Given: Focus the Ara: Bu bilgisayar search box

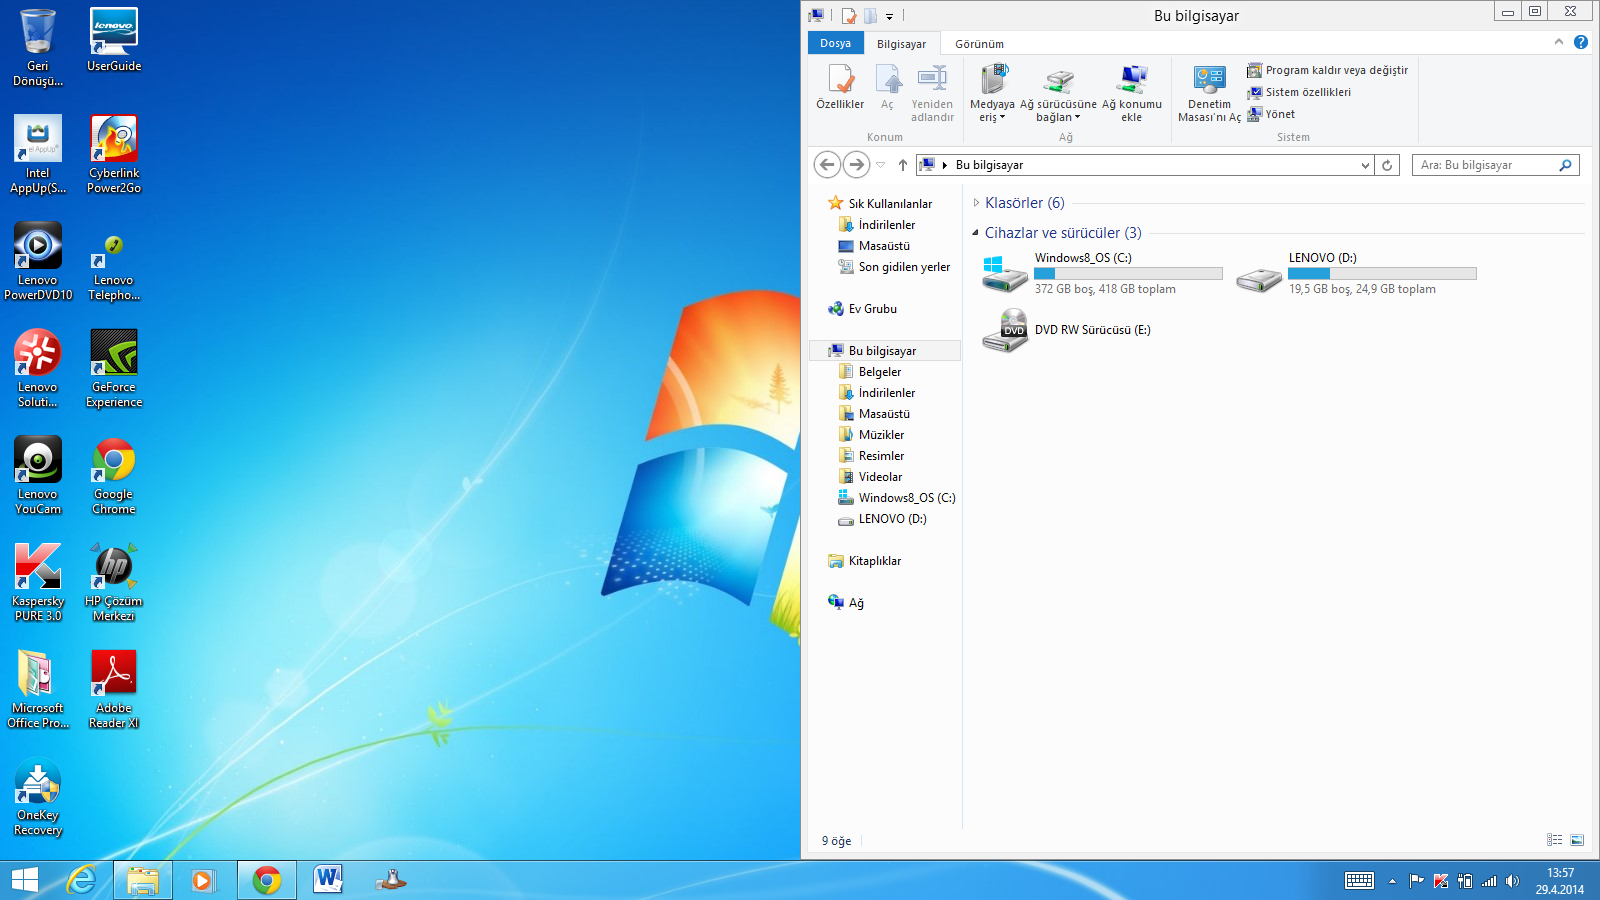Looking at the screenshot, I should (x=1495, y=165).
